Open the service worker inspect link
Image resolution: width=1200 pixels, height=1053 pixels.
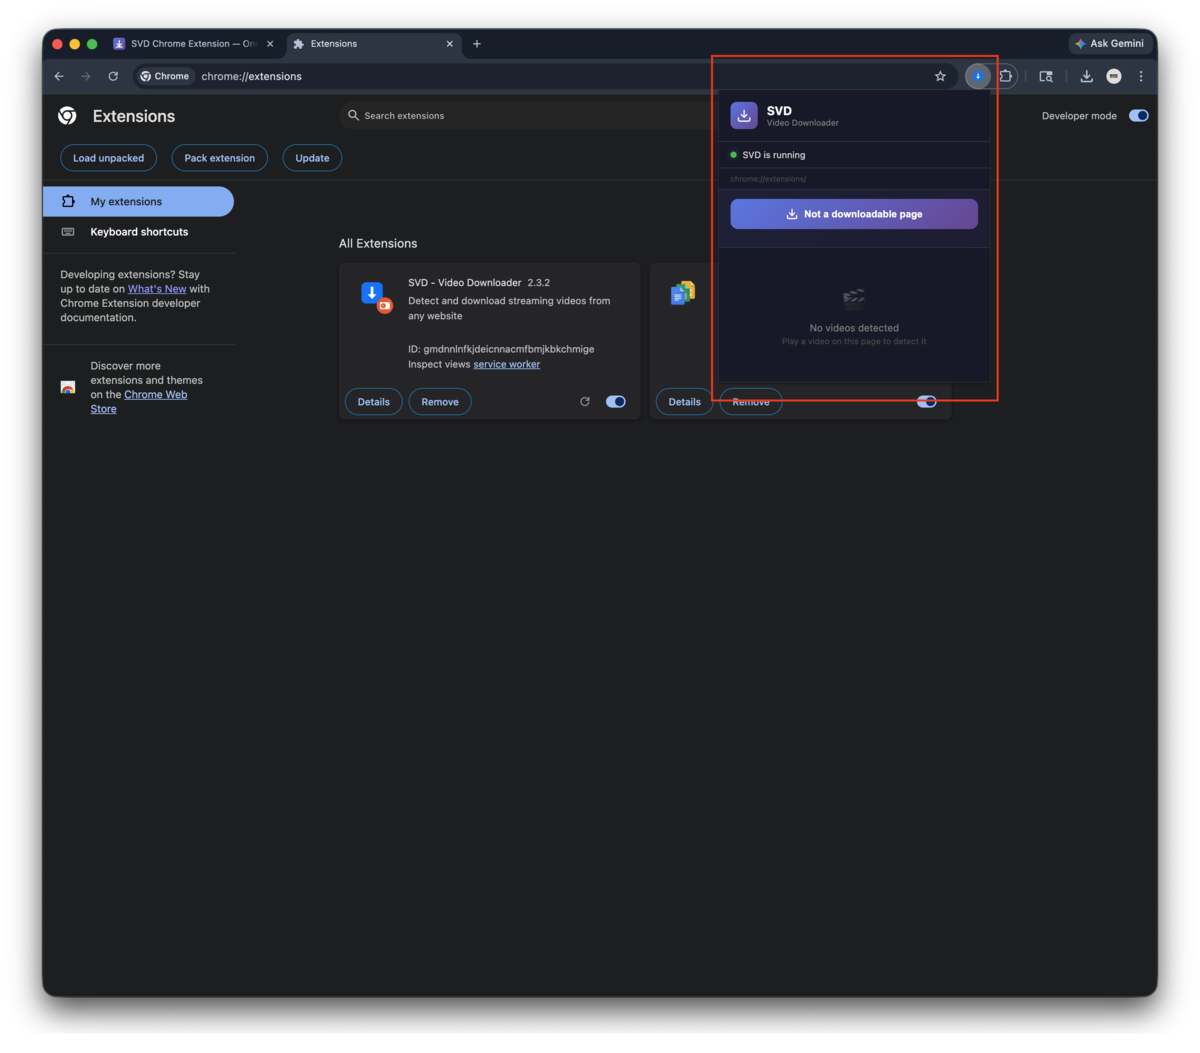[x=506, y=365]
